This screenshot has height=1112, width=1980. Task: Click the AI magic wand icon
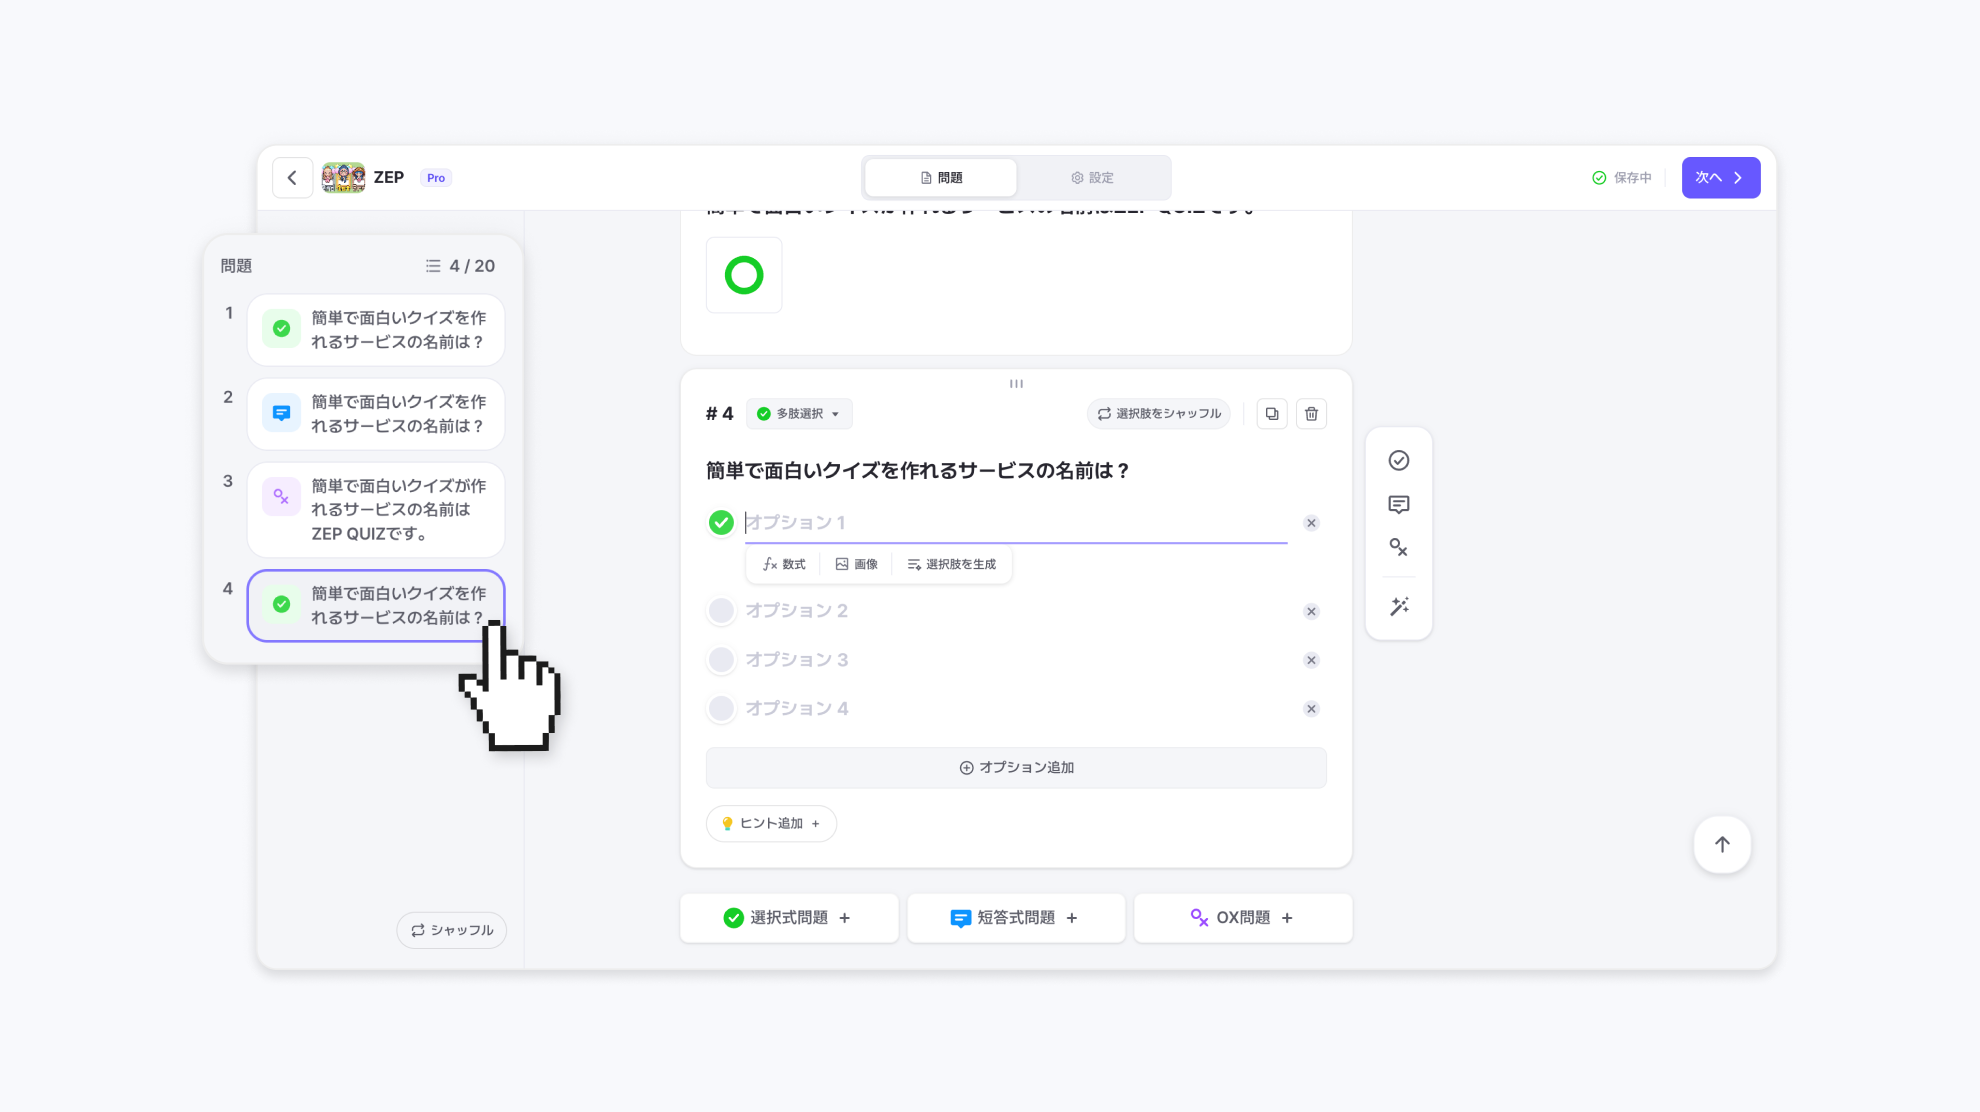click(1398, 607)
